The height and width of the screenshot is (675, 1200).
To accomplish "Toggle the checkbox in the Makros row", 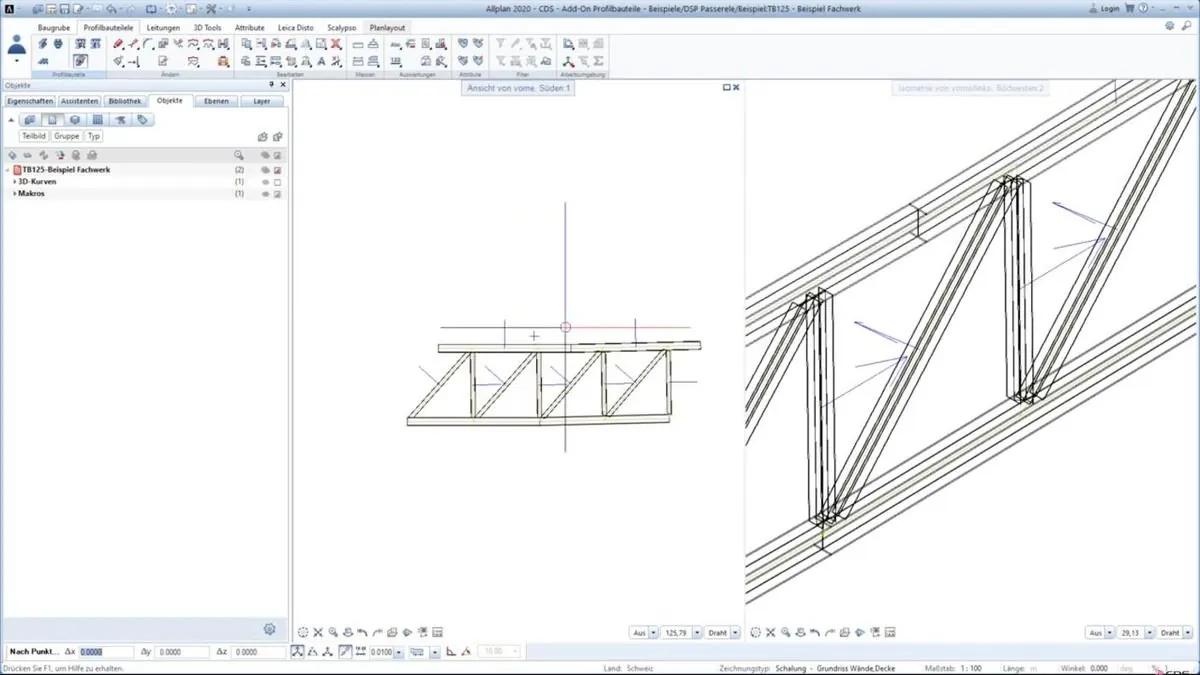I will pos(278,194).
